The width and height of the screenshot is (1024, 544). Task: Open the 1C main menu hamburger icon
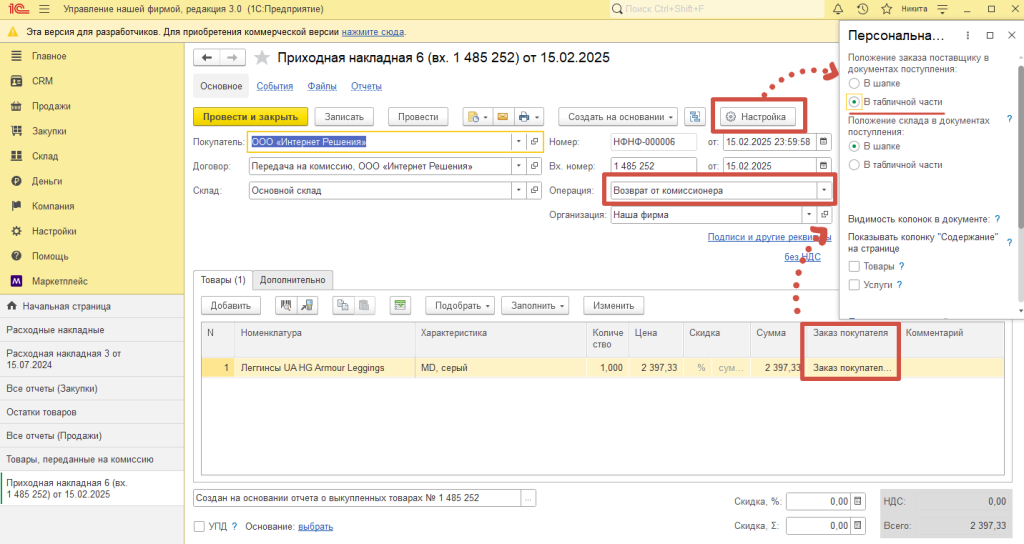coord(44,9)
